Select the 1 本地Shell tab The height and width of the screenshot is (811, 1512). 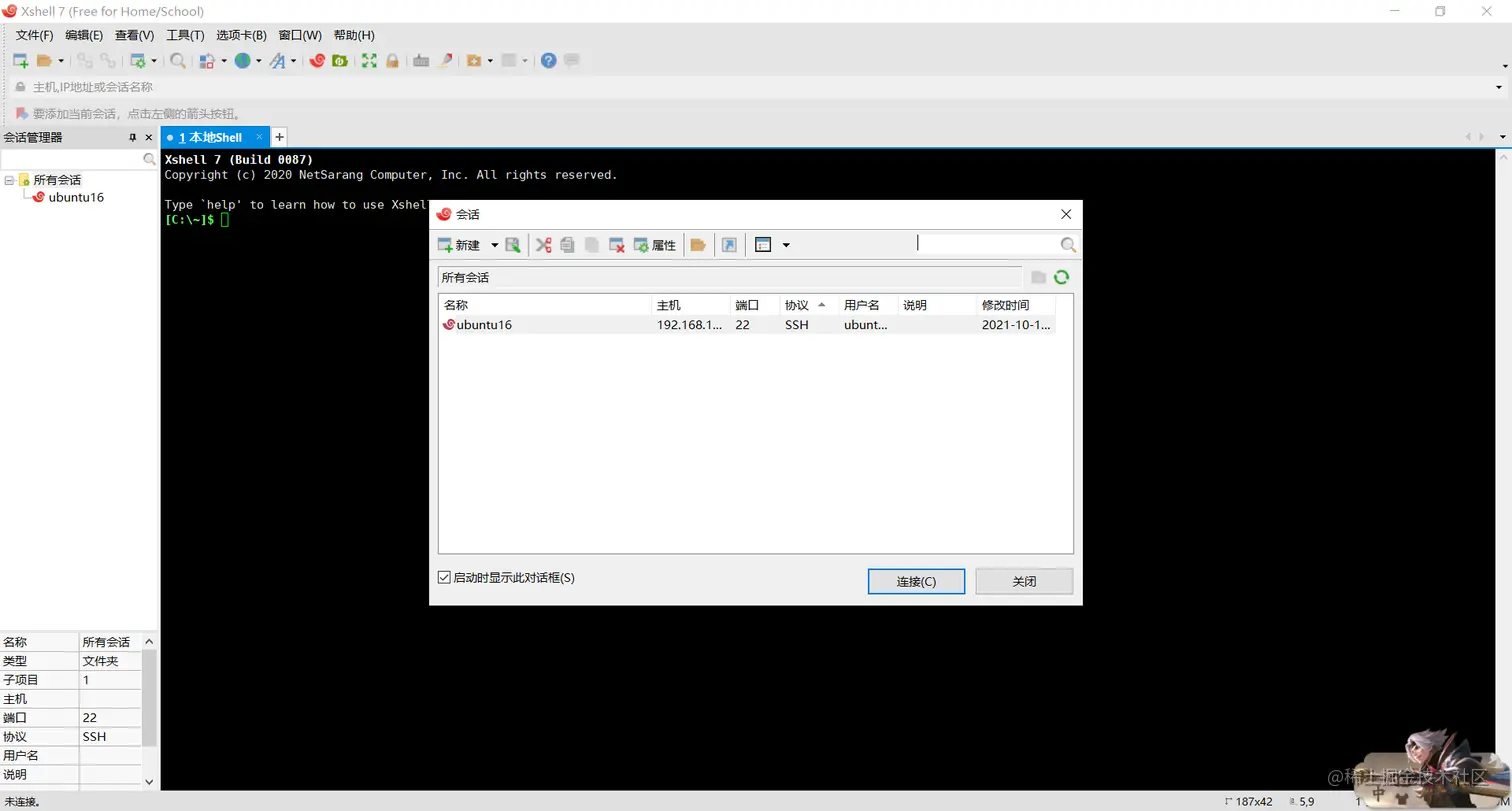tap(210, 137)
